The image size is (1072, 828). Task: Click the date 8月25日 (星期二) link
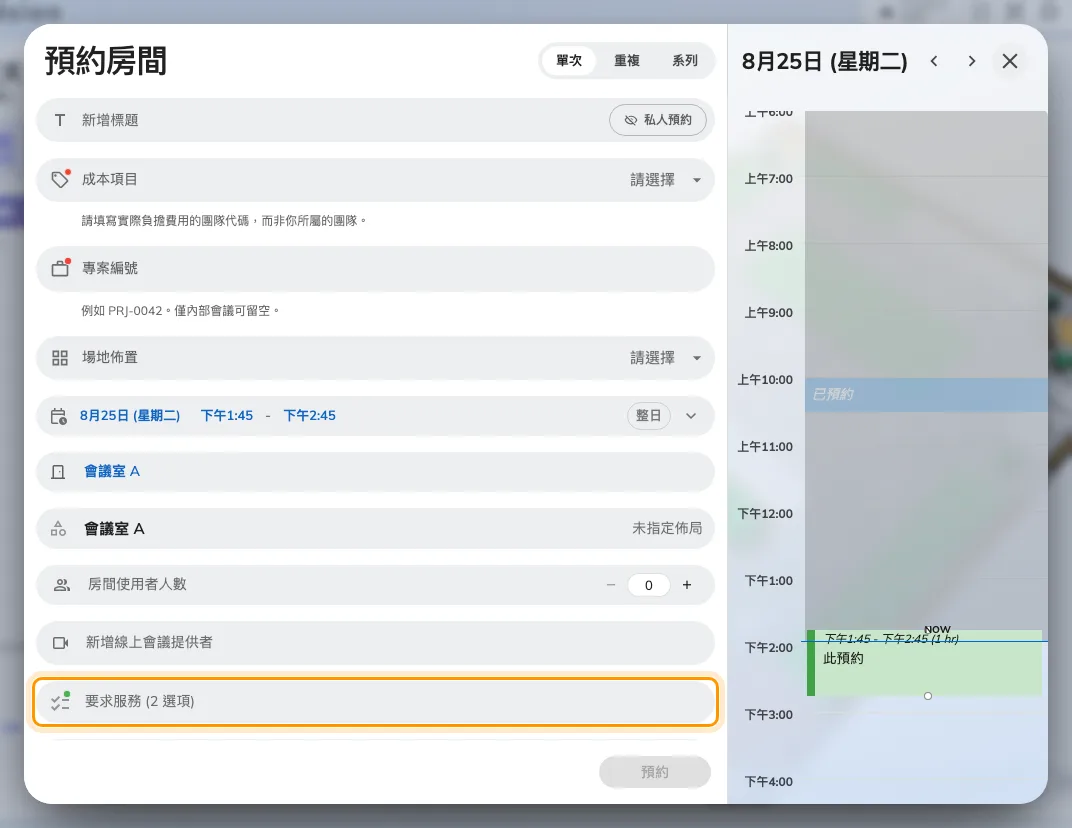coord(130,416)
